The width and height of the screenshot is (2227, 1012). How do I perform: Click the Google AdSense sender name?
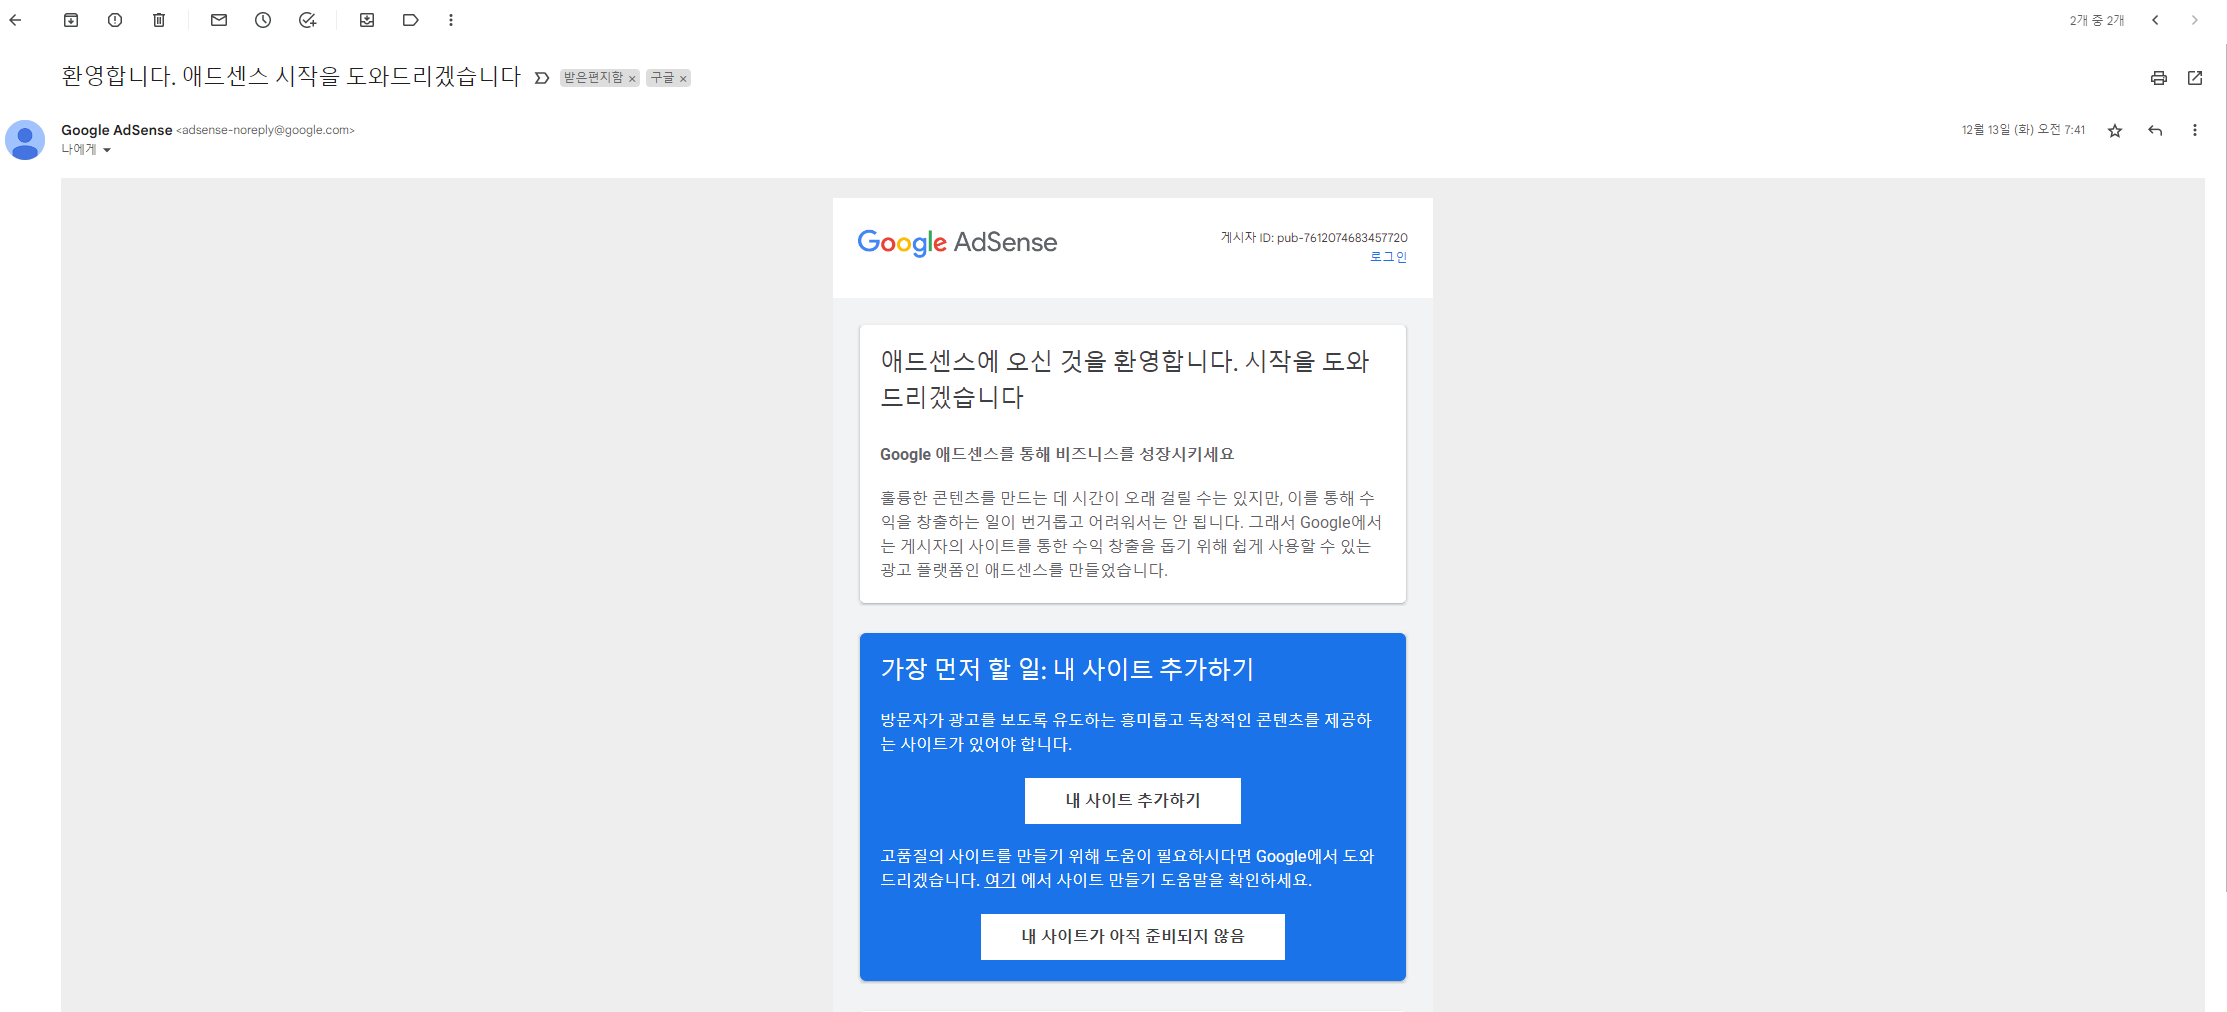pyautogui.click(x=116, y=130)
